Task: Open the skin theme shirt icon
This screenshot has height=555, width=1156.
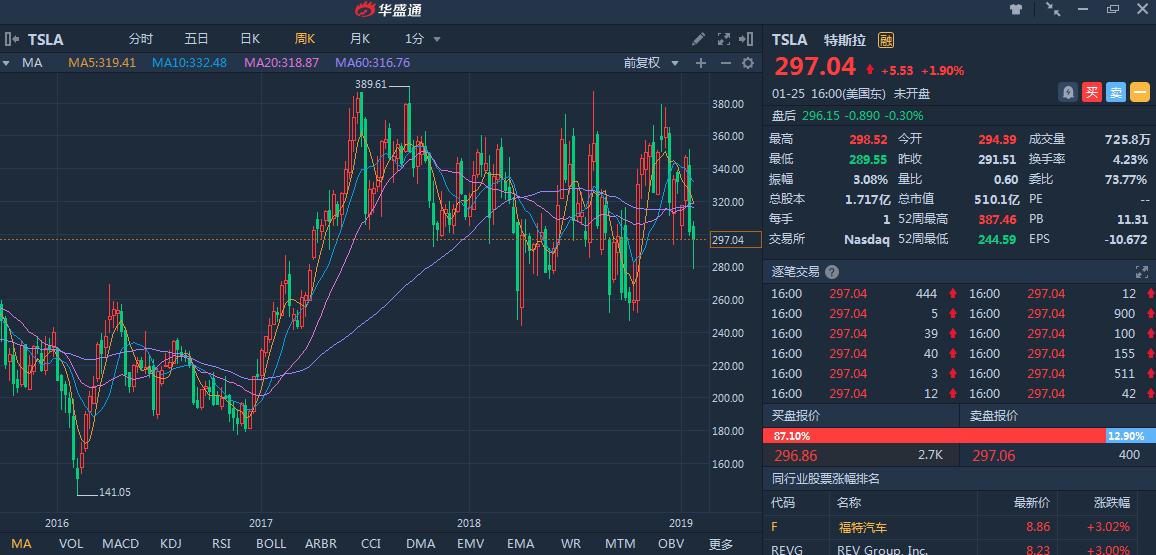Action: 1017,10
